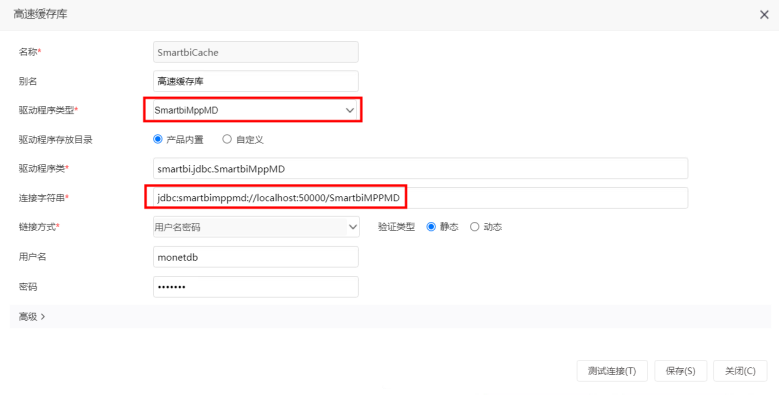This screenshot has width=780, height=395.
Task: Close the 高速缓存库 dialog with the X icon
Action: (764, 14)
